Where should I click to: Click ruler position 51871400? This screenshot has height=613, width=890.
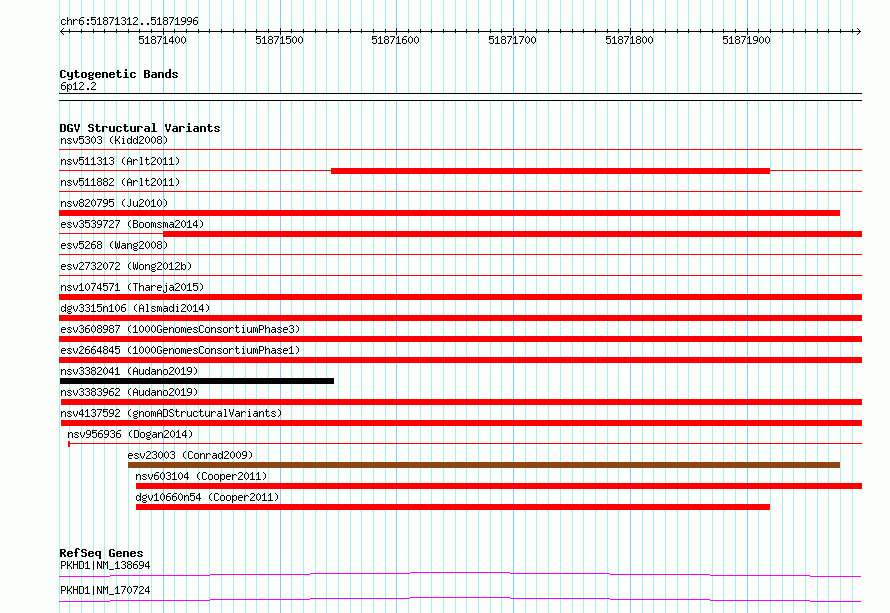(x=162, y=40)
